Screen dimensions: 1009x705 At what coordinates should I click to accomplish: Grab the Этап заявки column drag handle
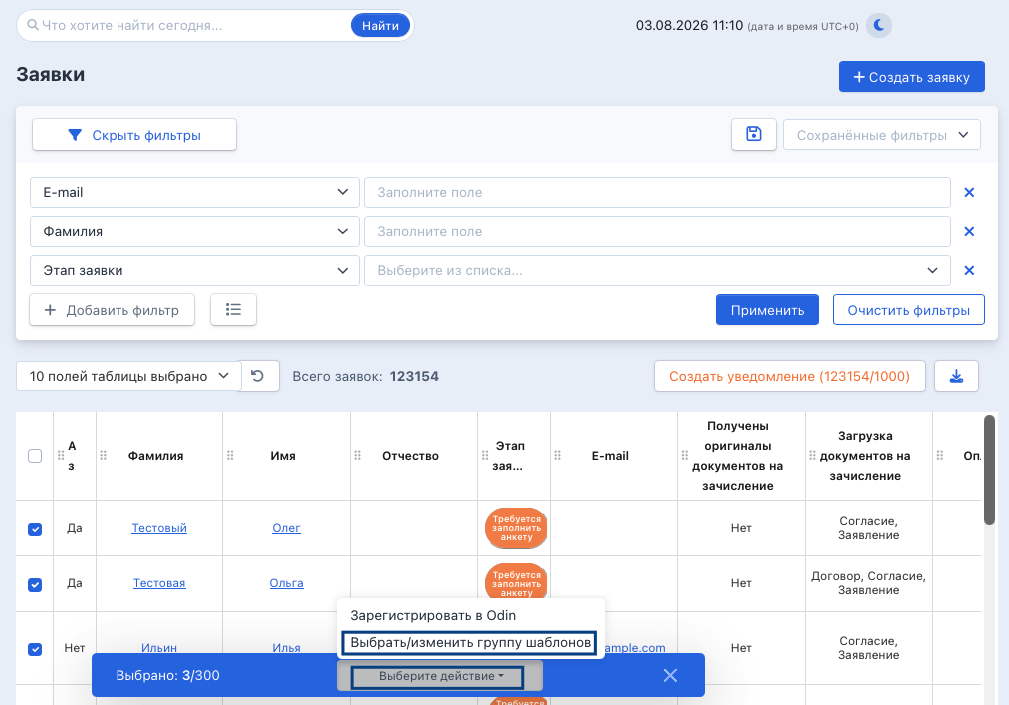pos(485,455)
